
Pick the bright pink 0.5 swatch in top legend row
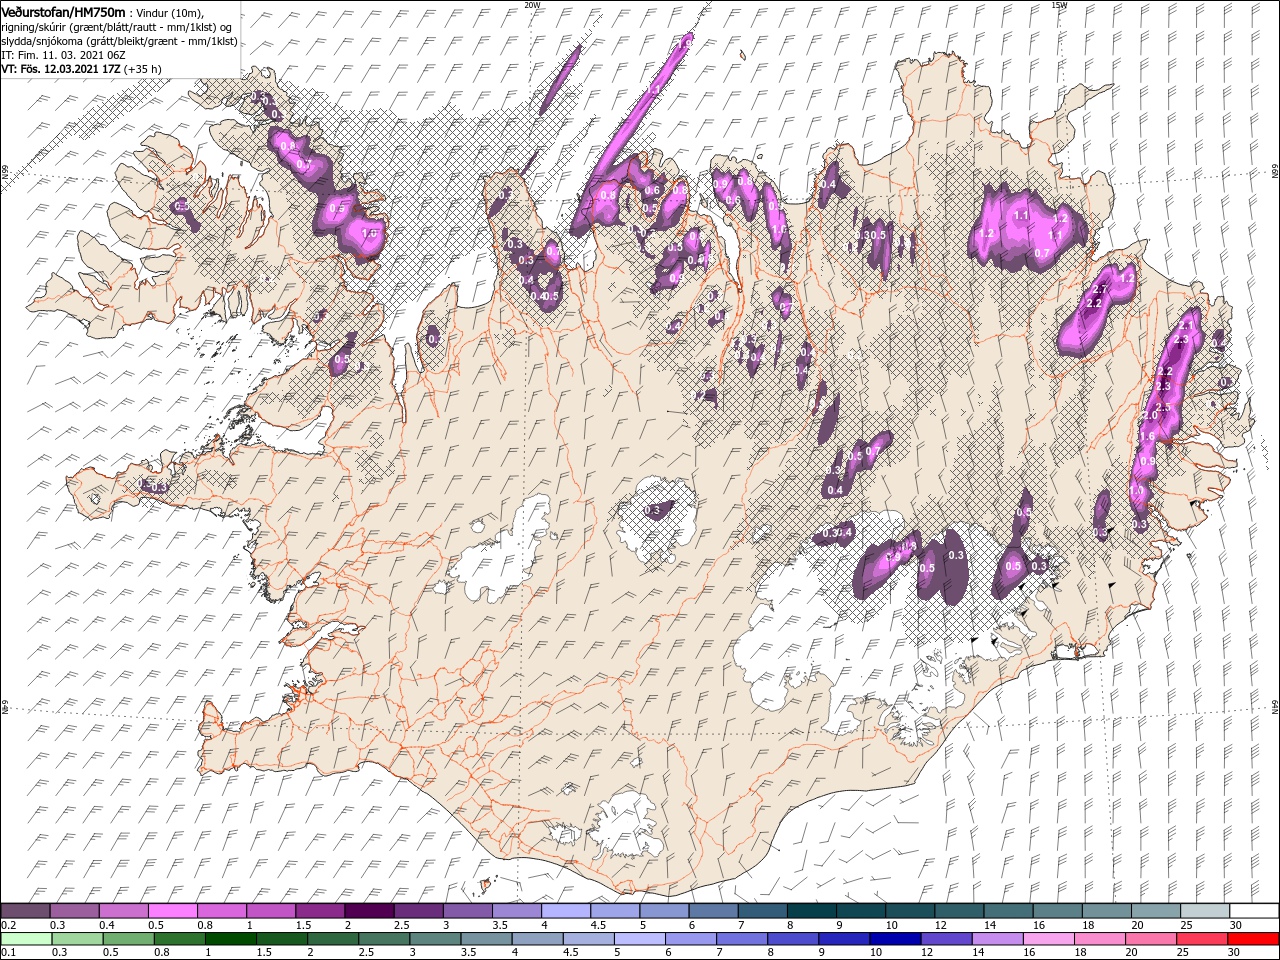(173, 911)
